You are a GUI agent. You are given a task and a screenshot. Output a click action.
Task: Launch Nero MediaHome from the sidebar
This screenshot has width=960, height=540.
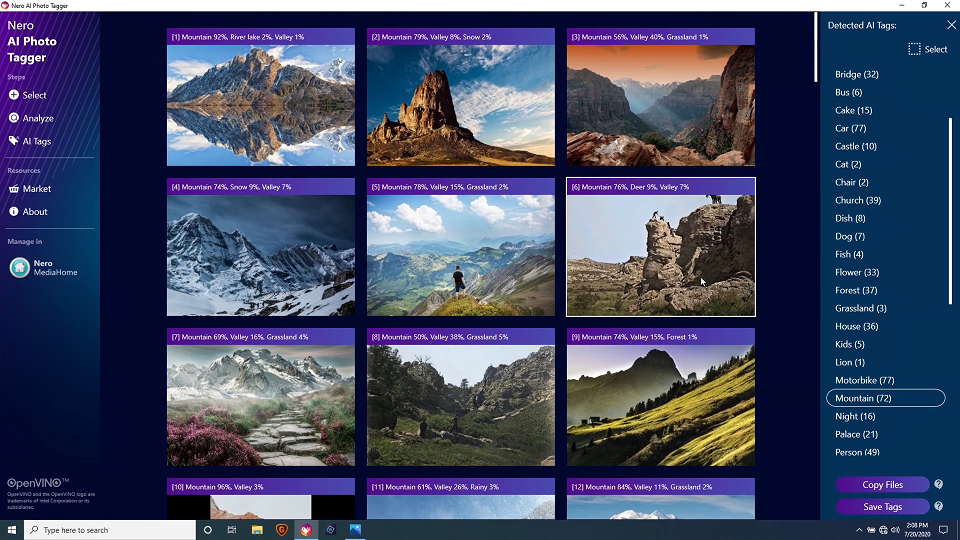point(44,268)
